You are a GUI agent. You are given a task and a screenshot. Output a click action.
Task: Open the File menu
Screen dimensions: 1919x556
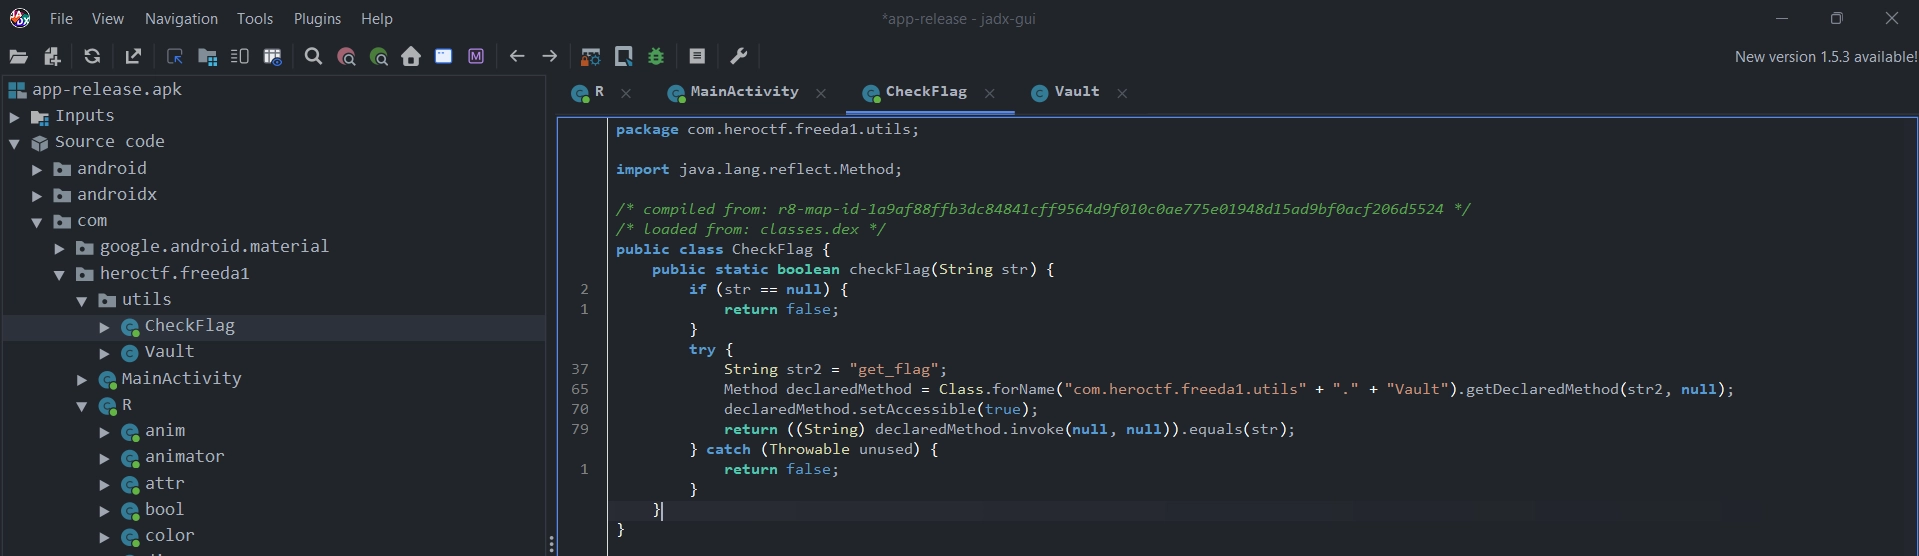click(61, 19)
